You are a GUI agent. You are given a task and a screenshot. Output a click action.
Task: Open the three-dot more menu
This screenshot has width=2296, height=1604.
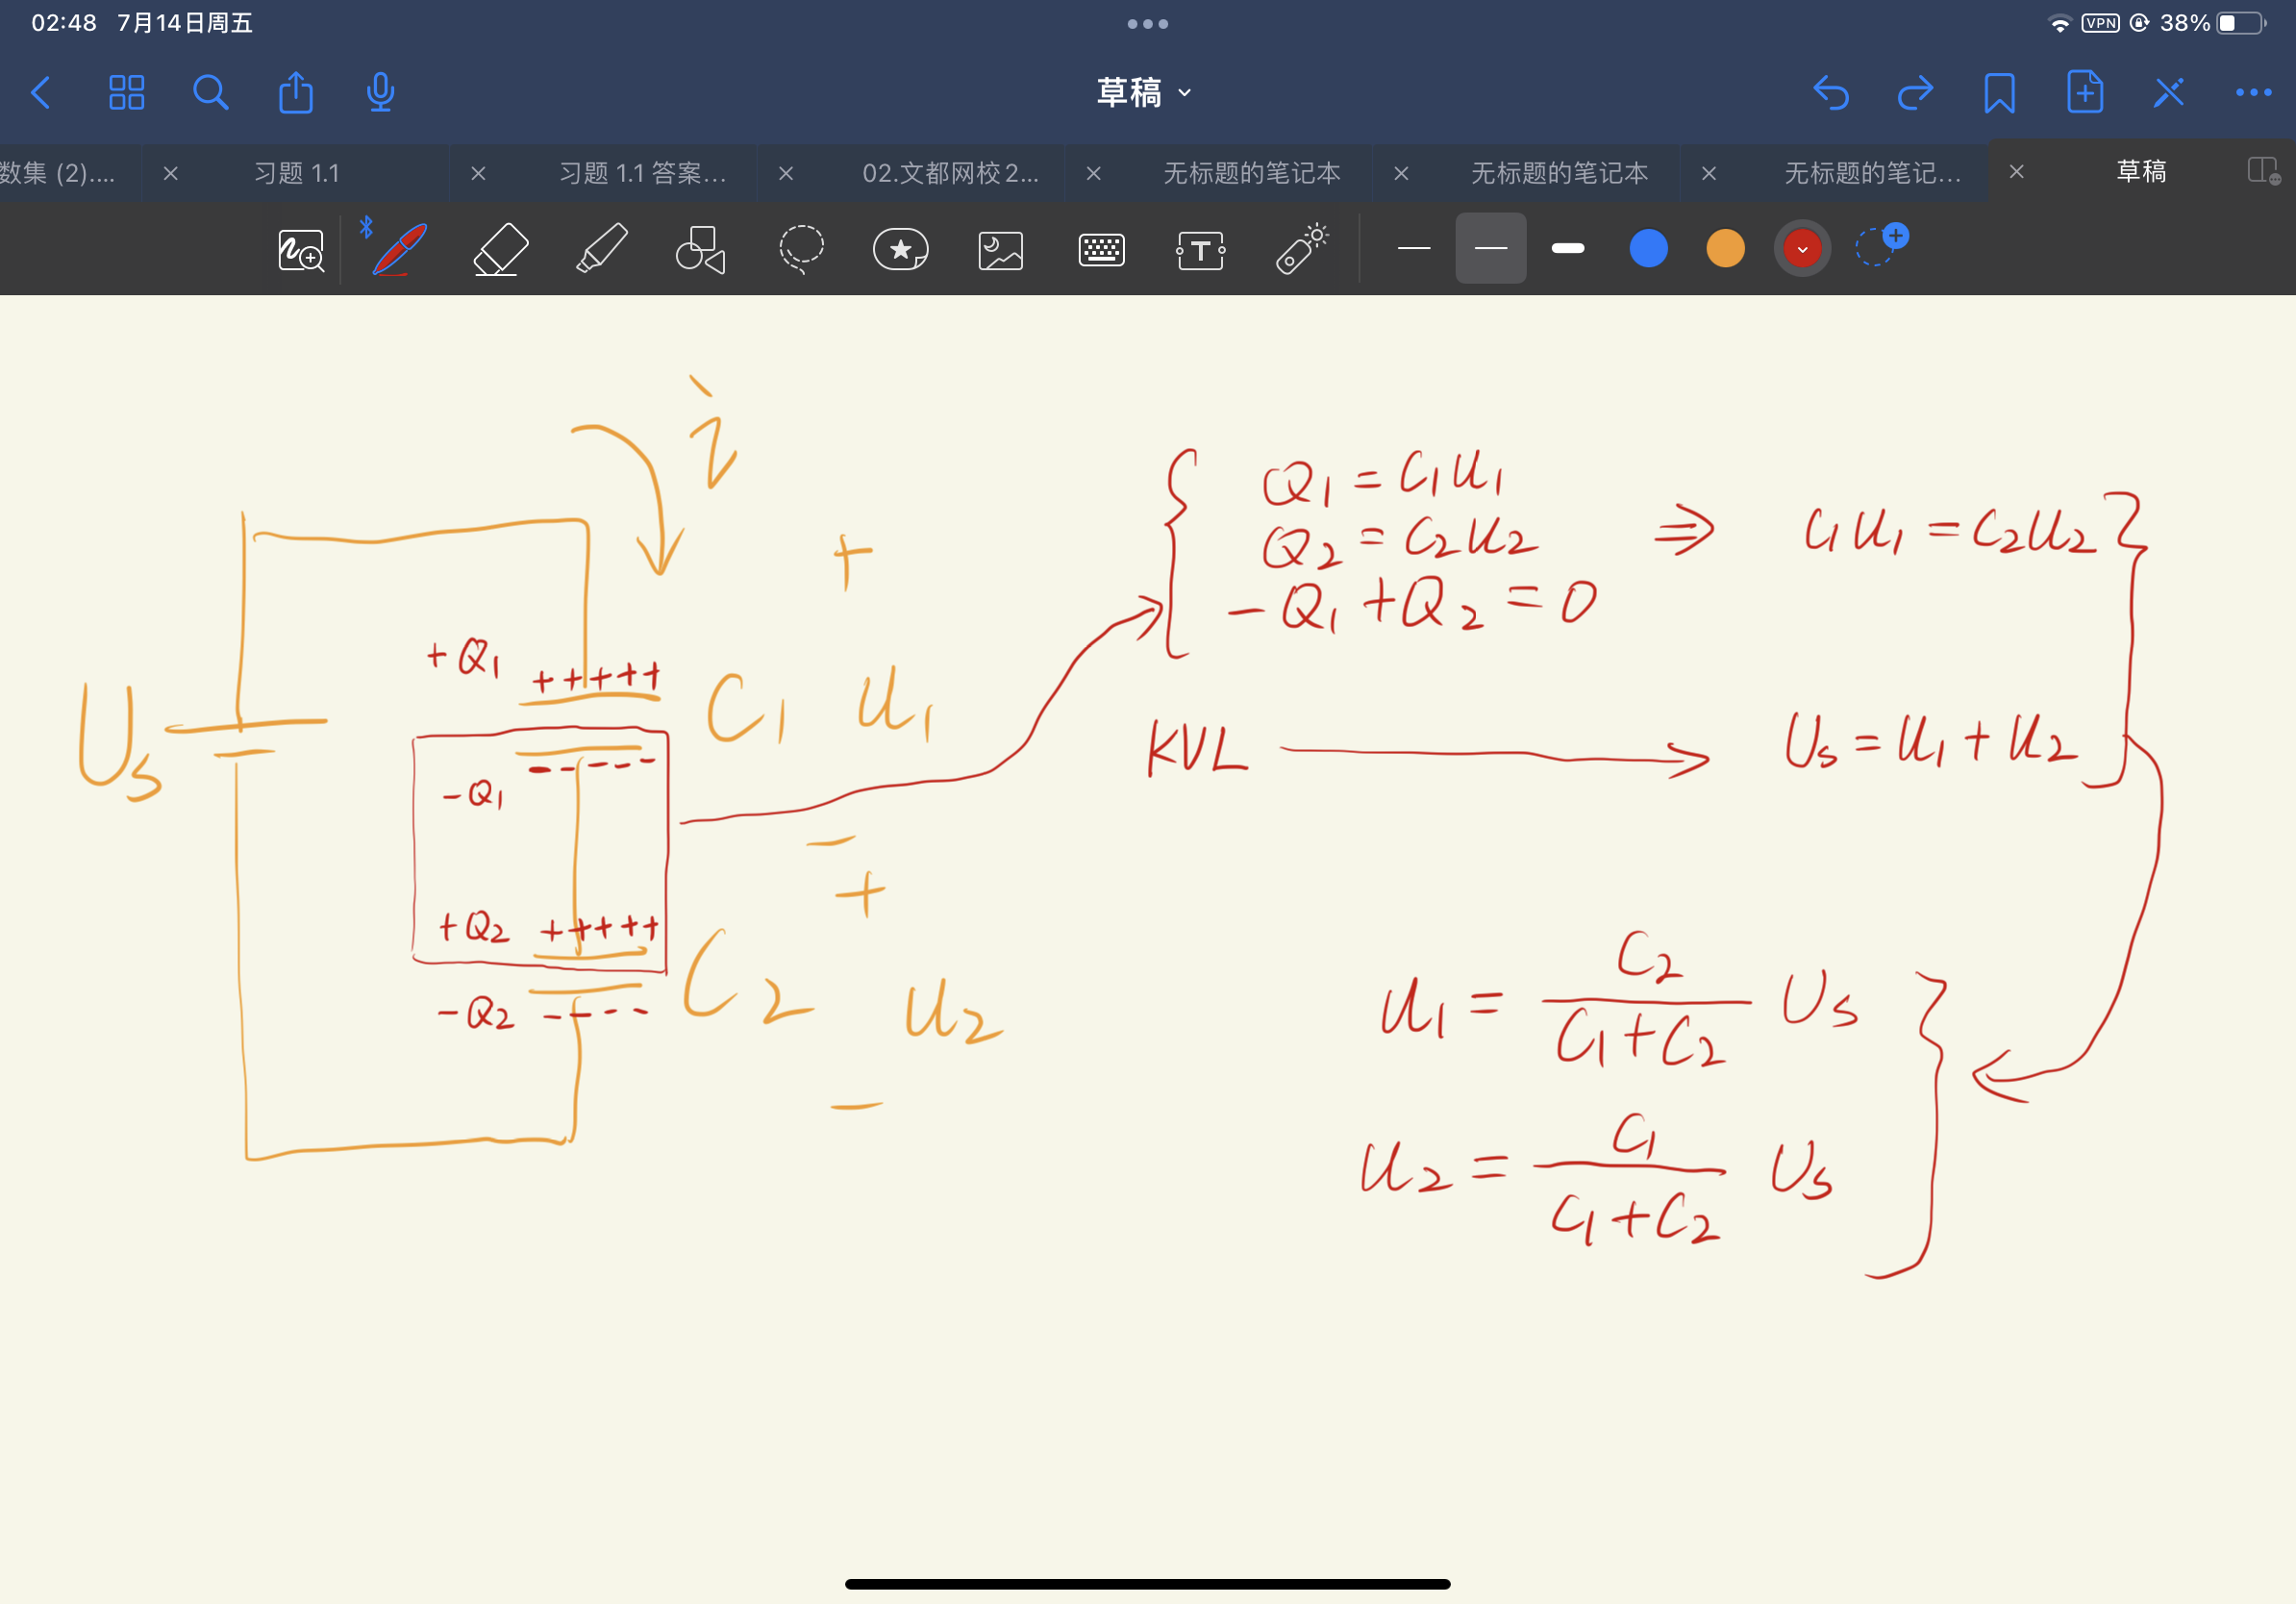2252,93
